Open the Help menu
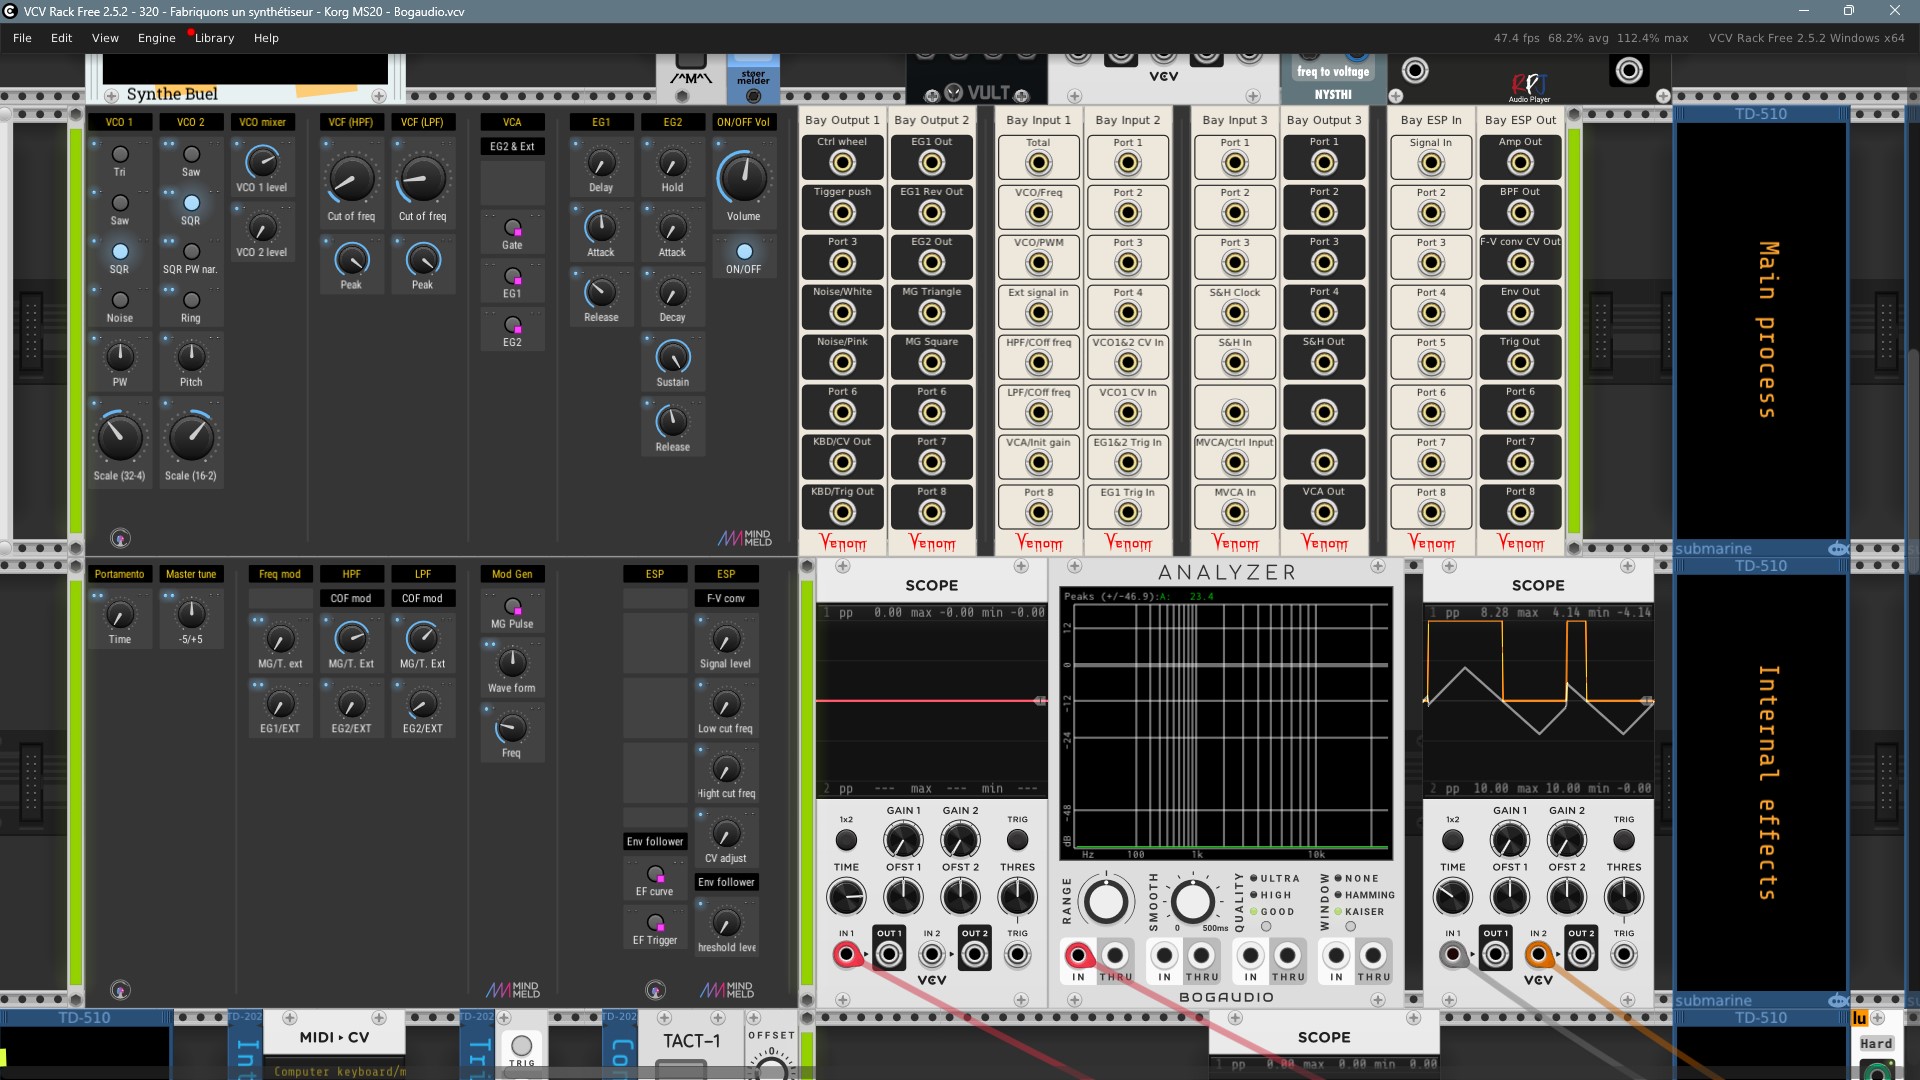The image size is (1920, 1080). [x=266, y=38]
